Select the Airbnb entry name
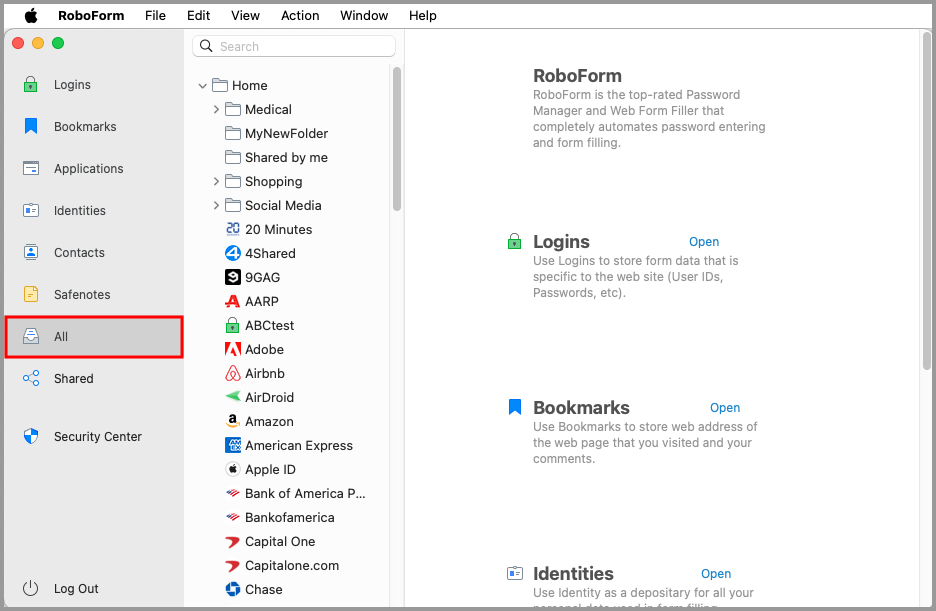 tap(264, 374)
